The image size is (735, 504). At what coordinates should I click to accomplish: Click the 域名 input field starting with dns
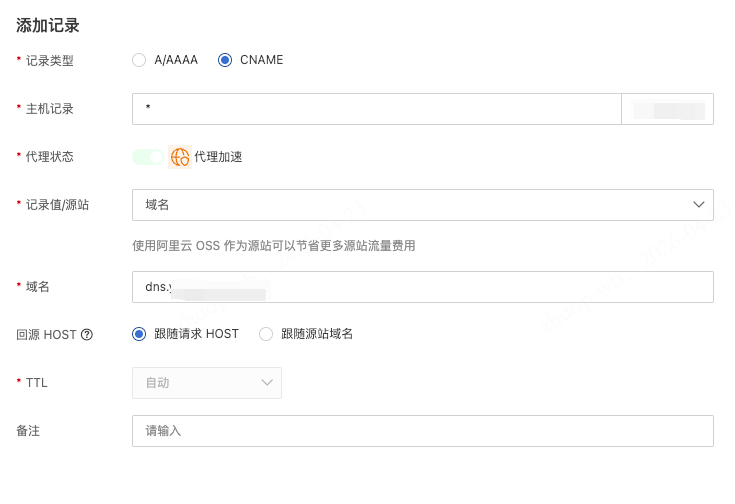coord(422,287)
